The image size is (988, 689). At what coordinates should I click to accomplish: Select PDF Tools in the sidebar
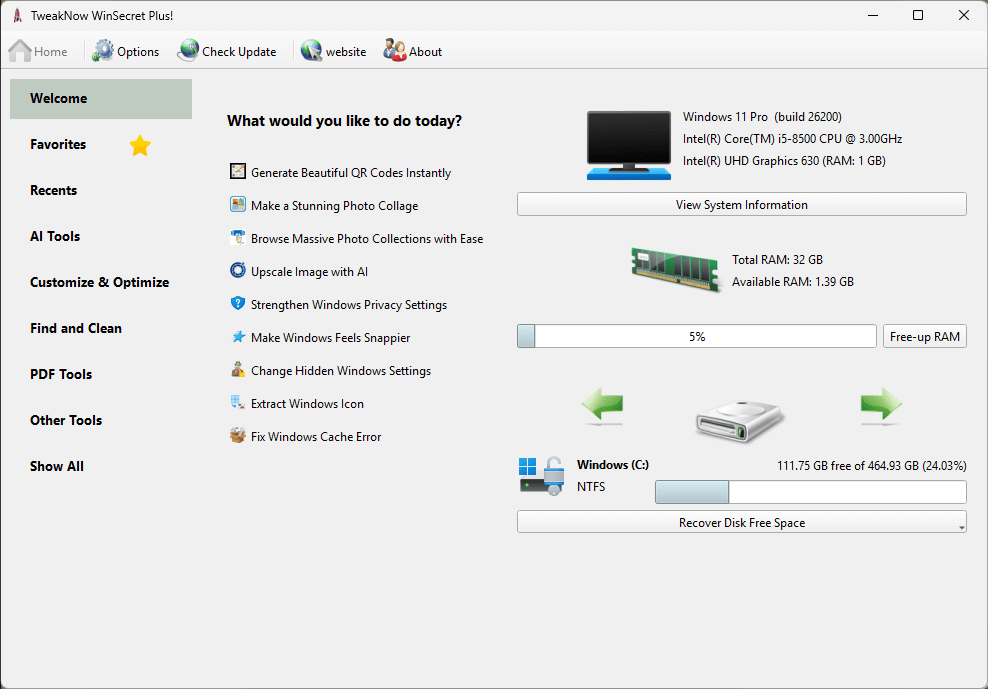click(61, 374)
